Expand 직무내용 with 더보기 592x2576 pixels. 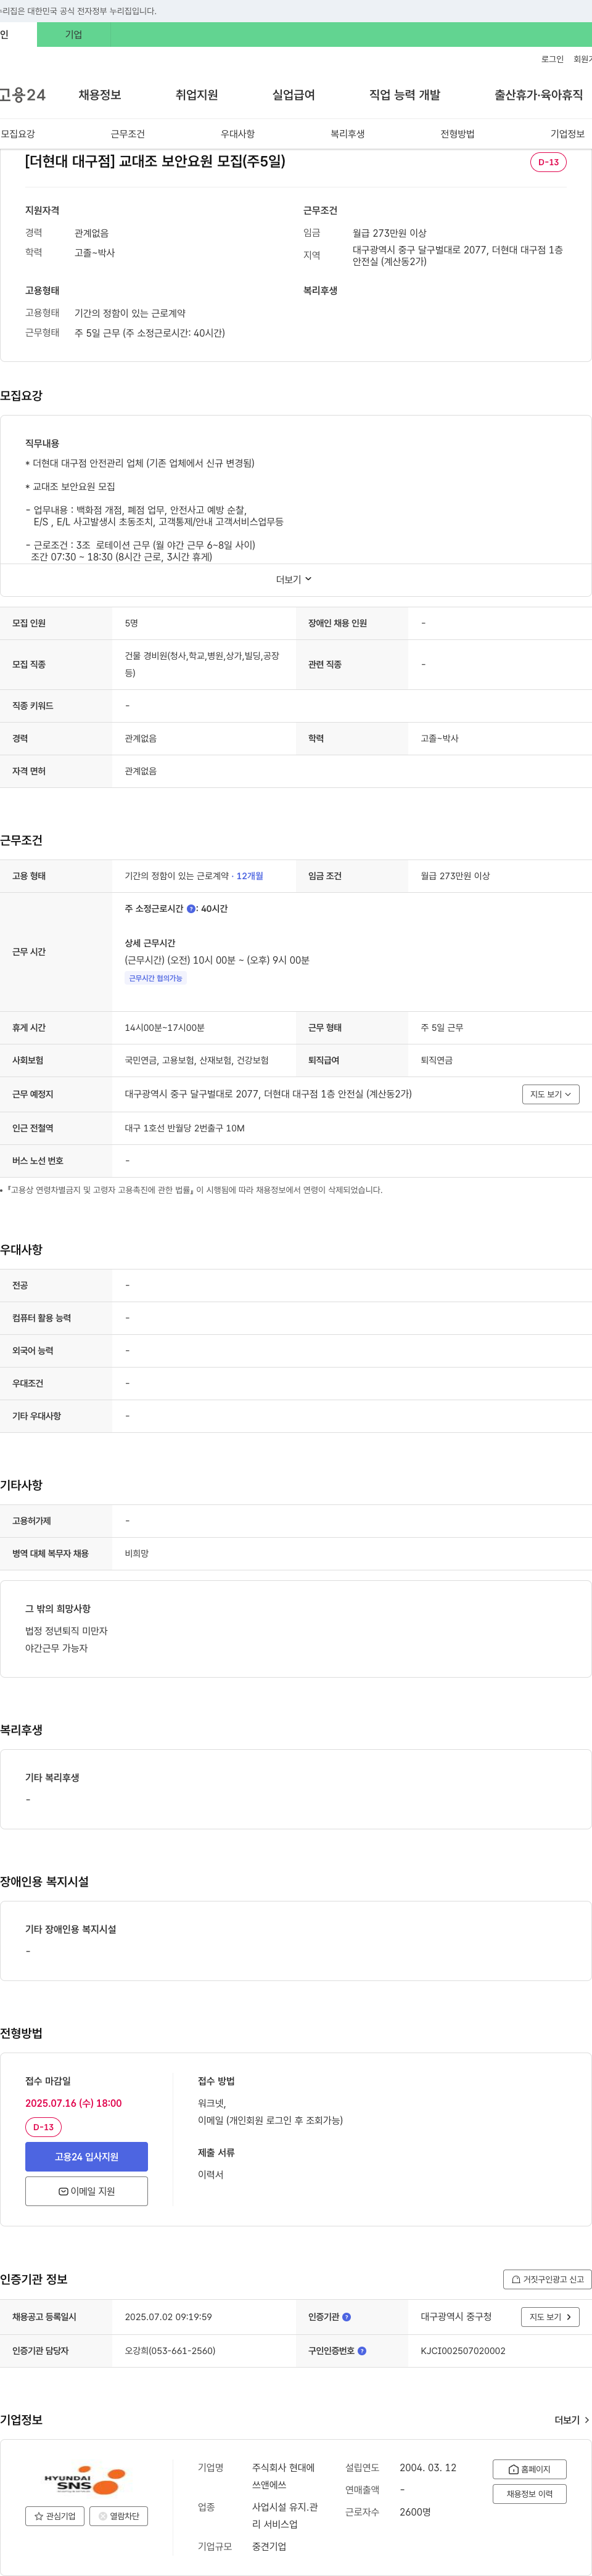(x=294, y=579)
